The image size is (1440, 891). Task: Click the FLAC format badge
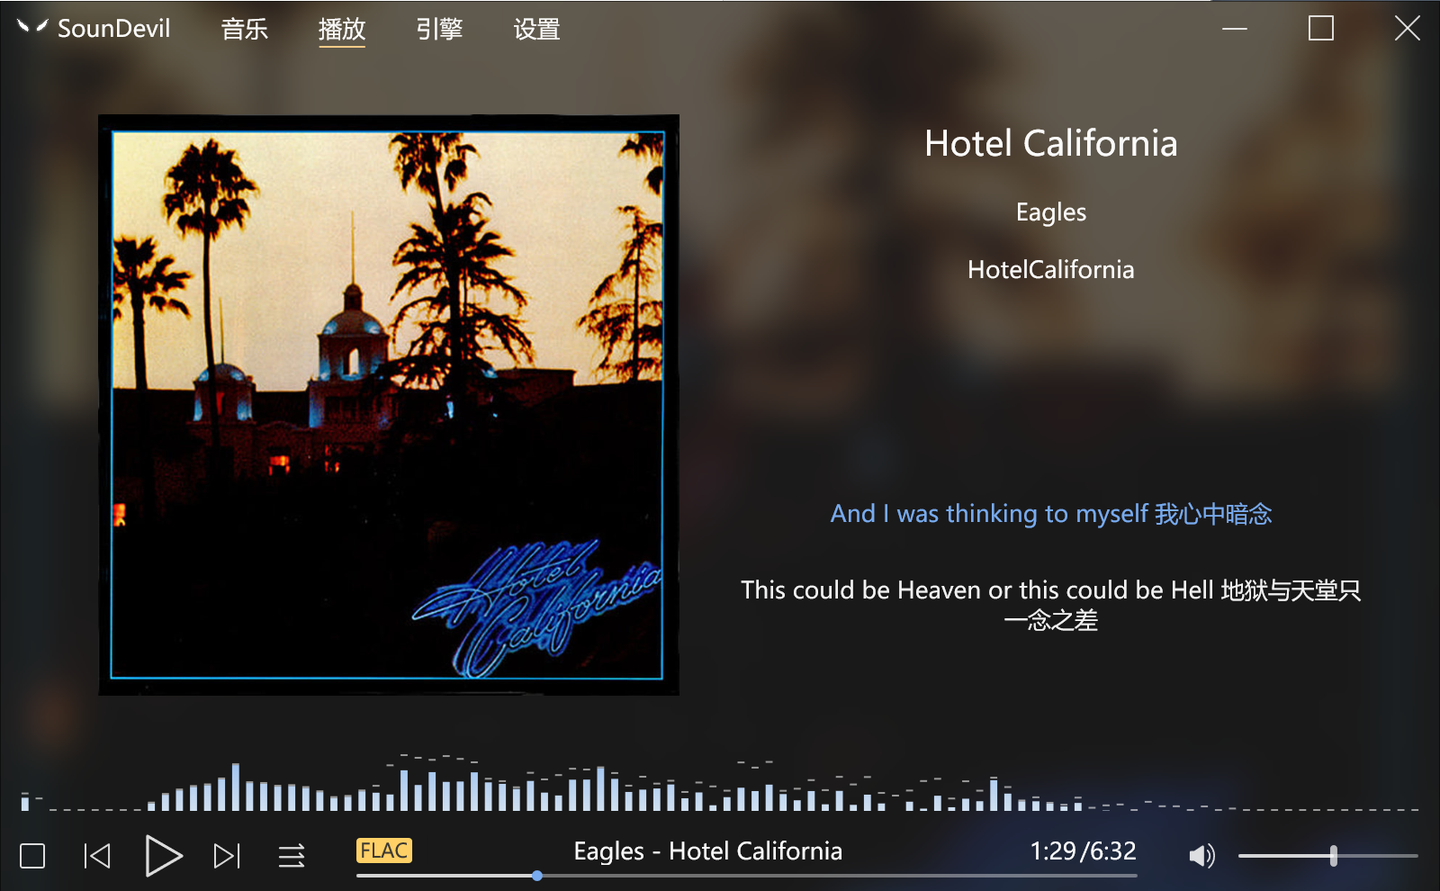point(384,850)
